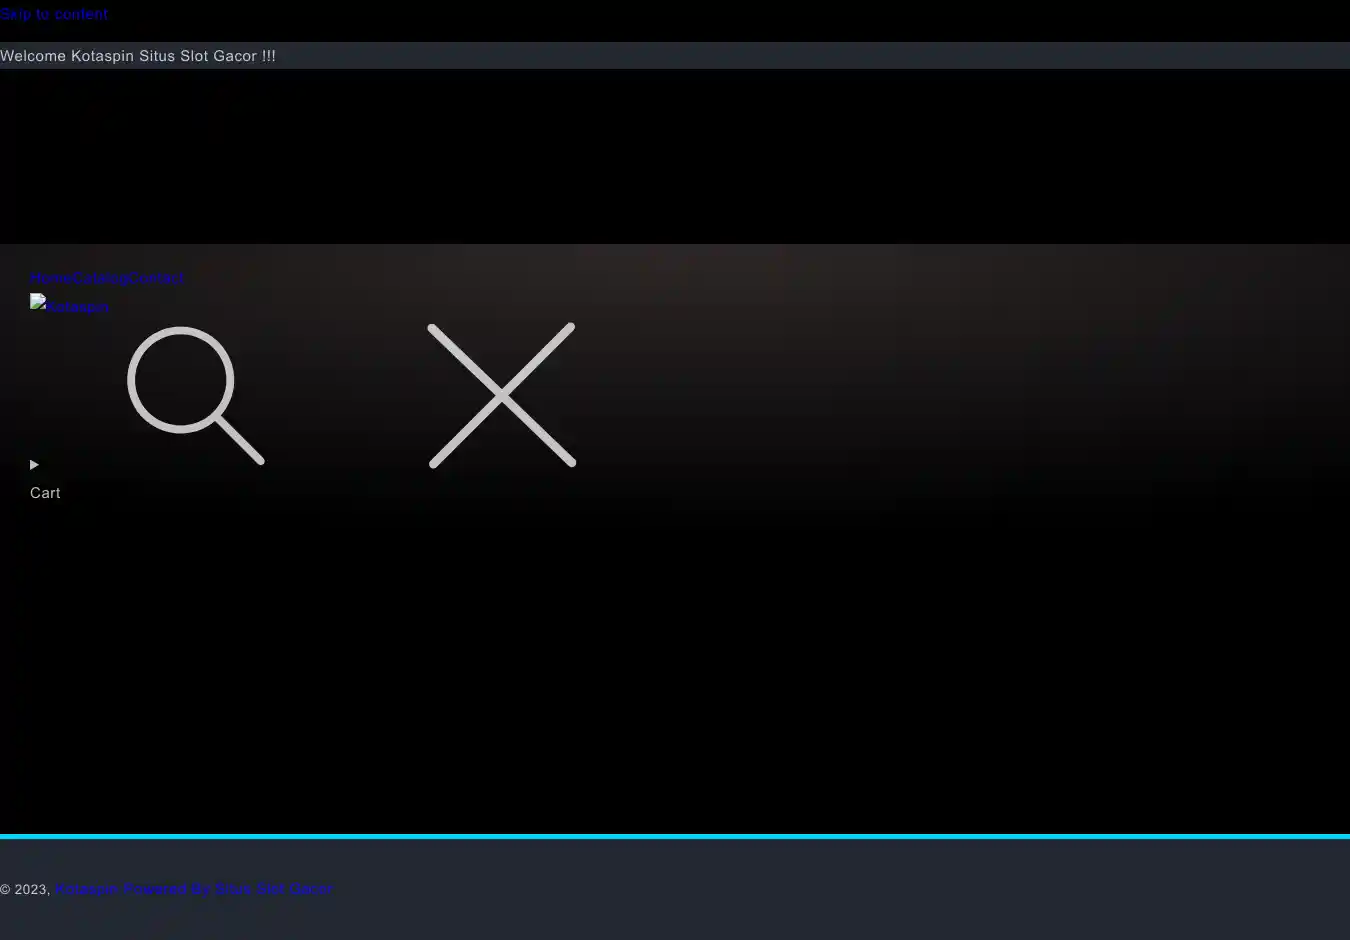Screen dimensions: 1350x940
Task: Close the search with the X icon
Action: click(501, 395)
